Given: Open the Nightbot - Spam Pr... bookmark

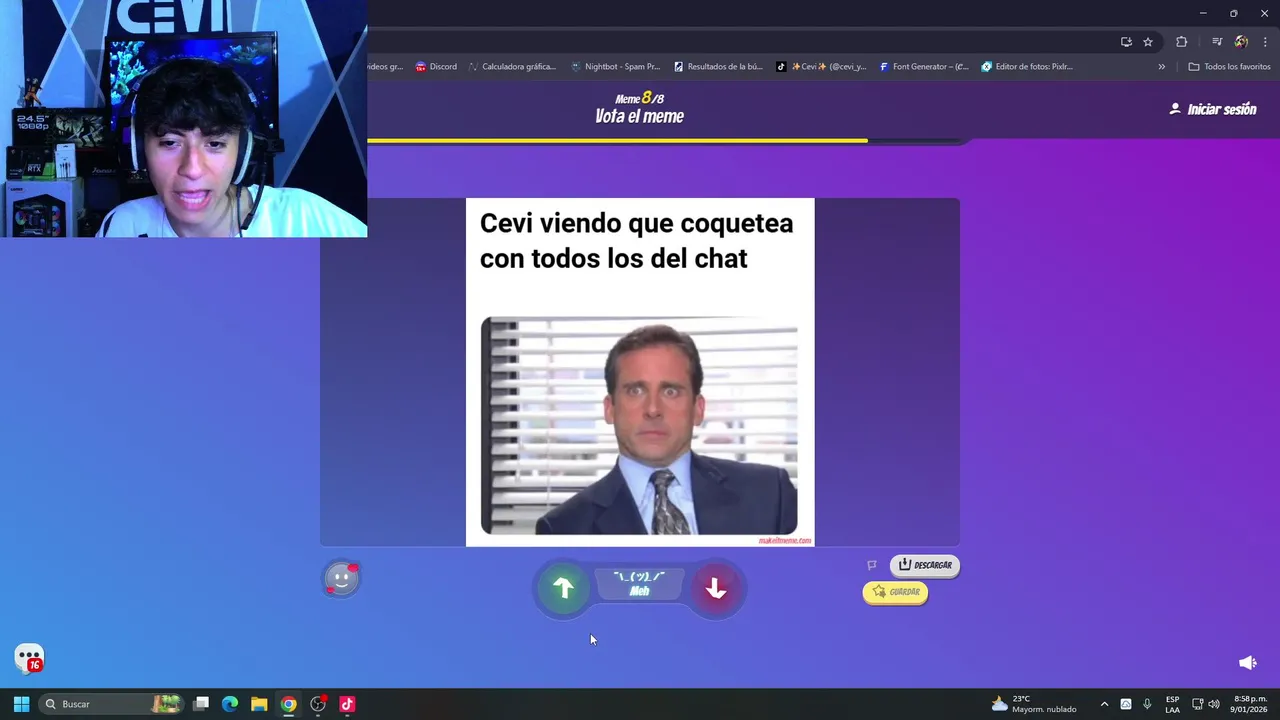Looking at the screenshot, I should coord(615,67).
